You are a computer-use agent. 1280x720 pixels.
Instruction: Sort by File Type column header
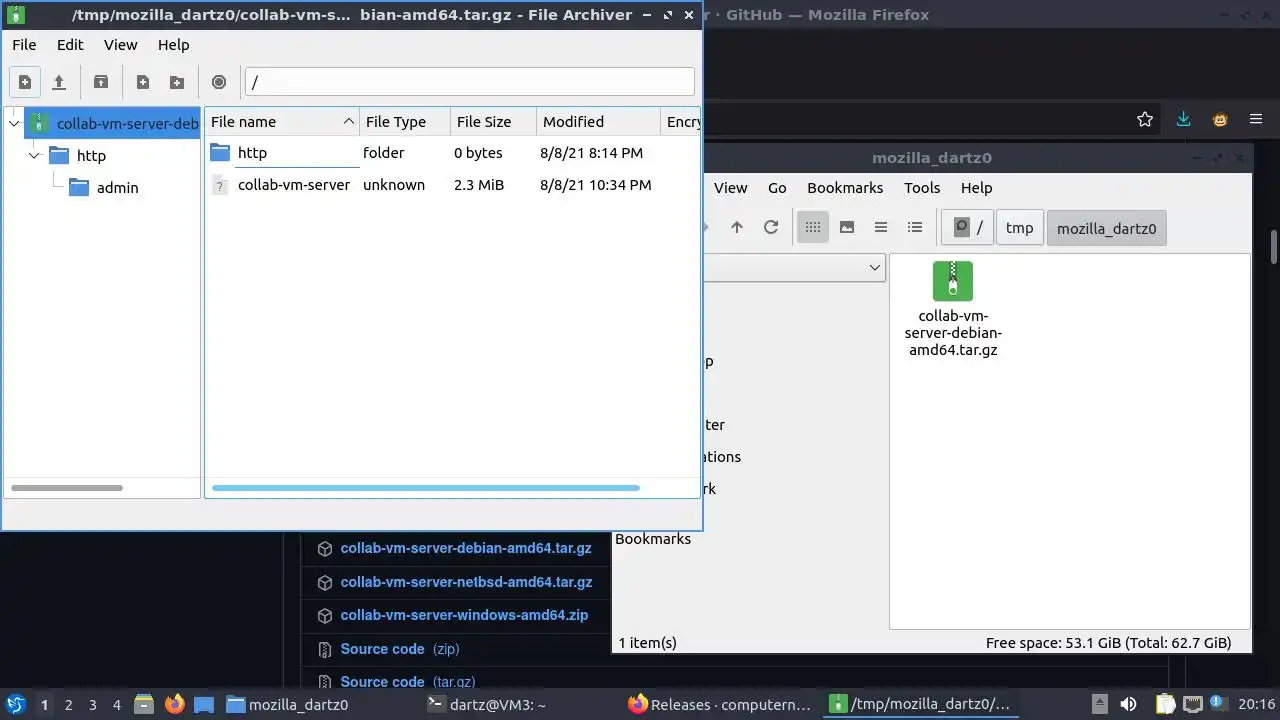pos(405,122)
